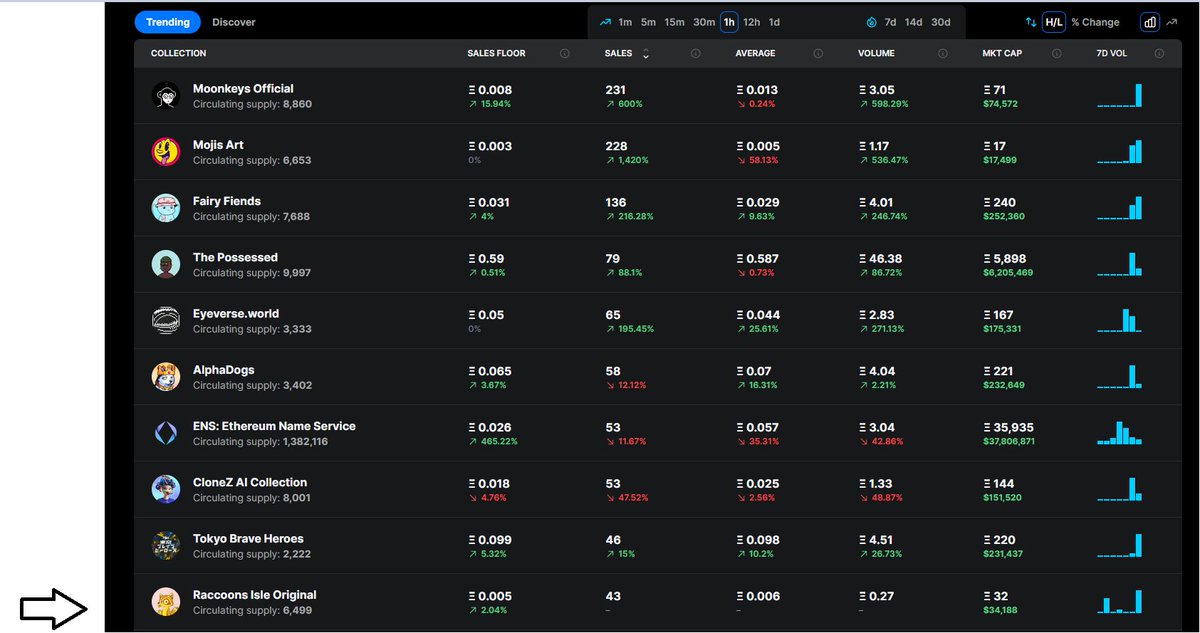Select the 12h timeframe

click(x=751, y=22)
